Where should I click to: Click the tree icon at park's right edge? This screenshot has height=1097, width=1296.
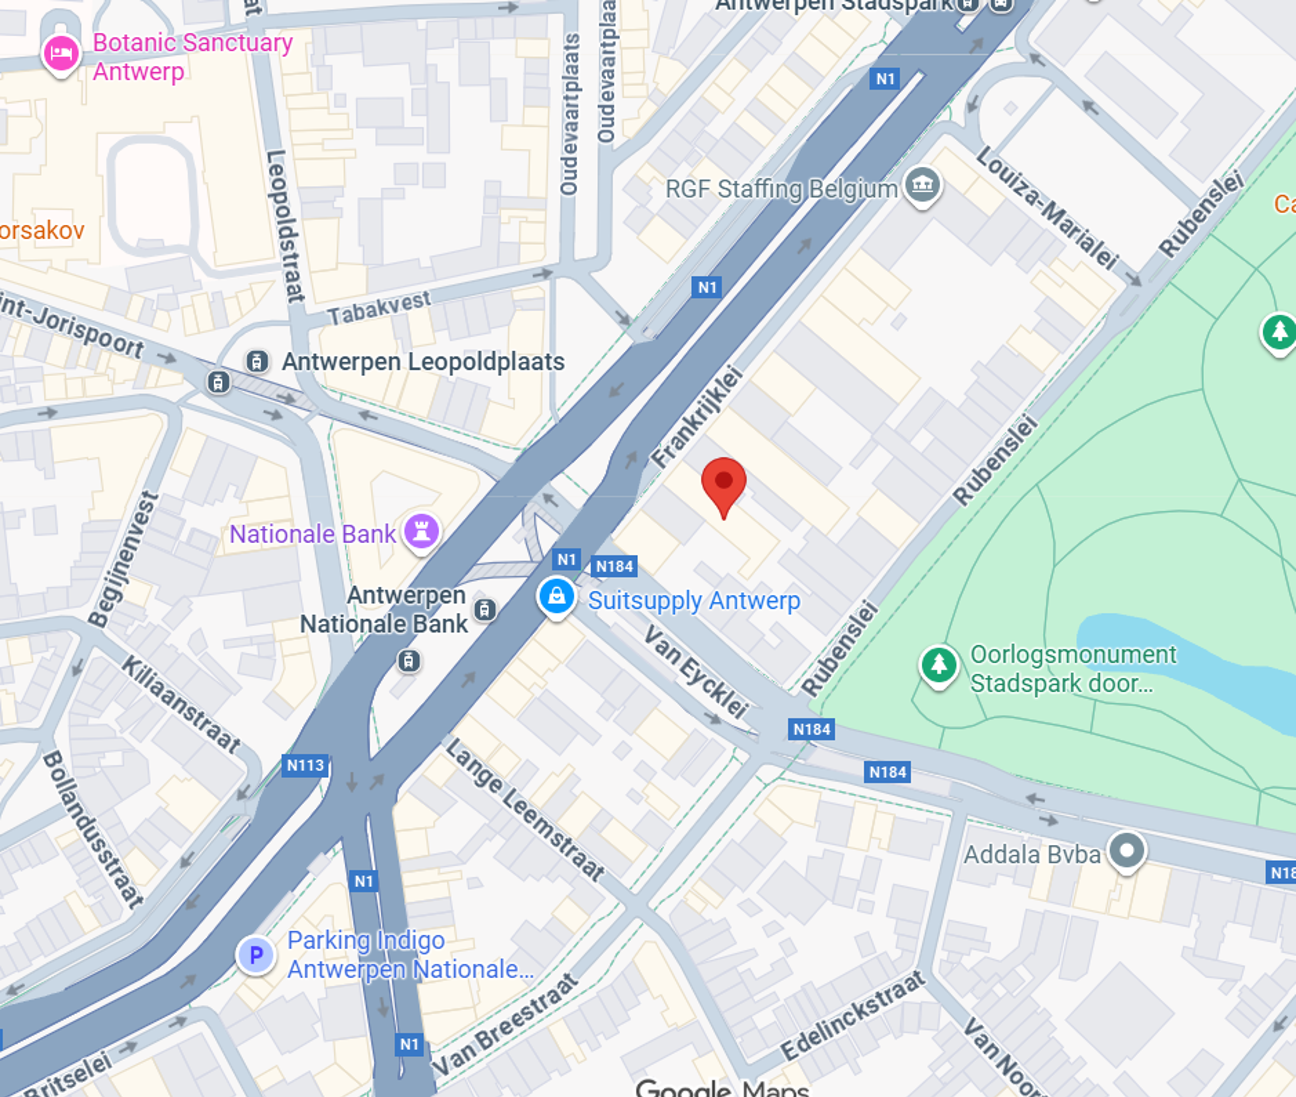tap(1278, 333)
